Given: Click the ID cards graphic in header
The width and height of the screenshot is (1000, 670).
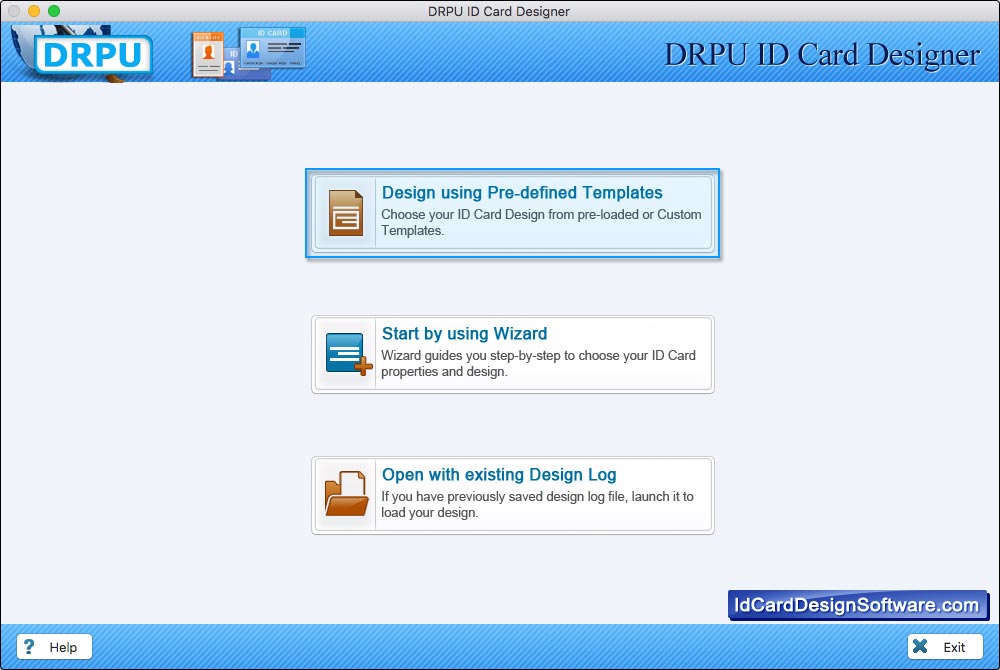Looking at the screenshot, I should coord(249,53).
